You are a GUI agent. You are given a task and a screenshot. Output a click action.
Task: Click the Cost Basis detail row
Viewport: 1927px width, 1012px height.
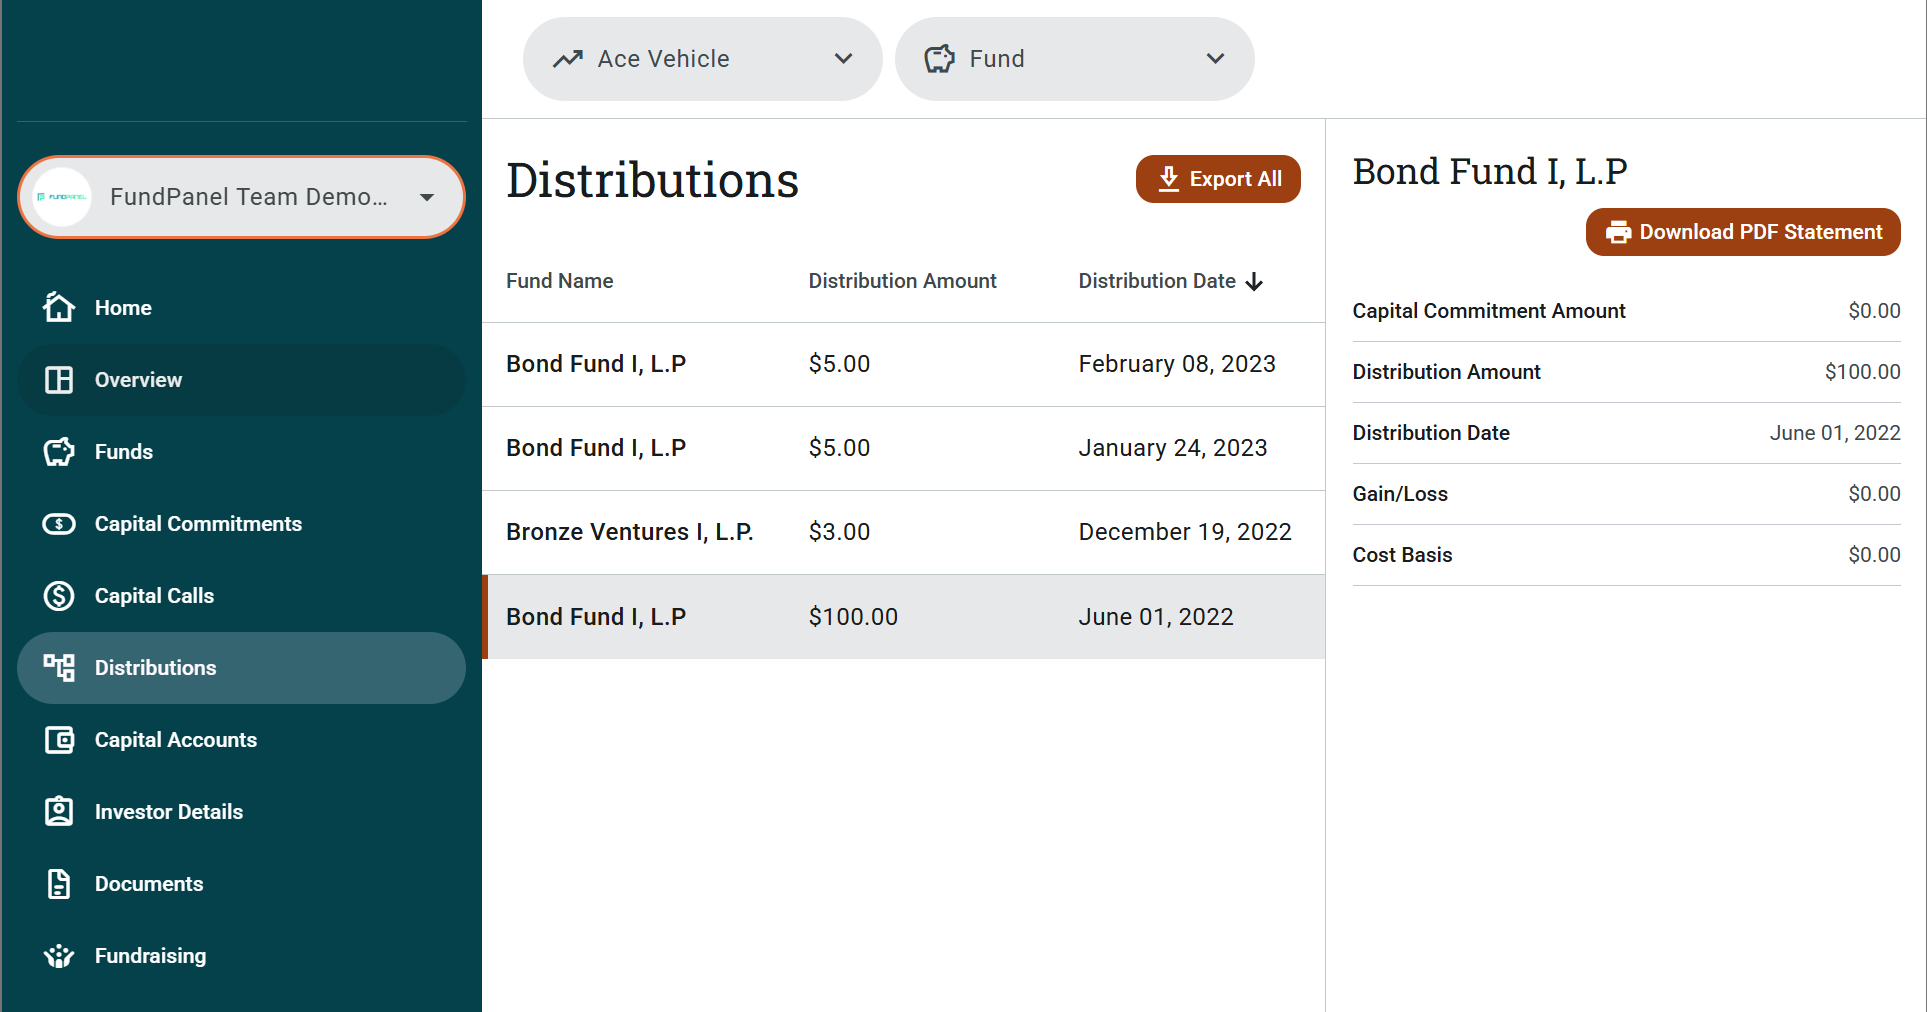point(1626,555)
